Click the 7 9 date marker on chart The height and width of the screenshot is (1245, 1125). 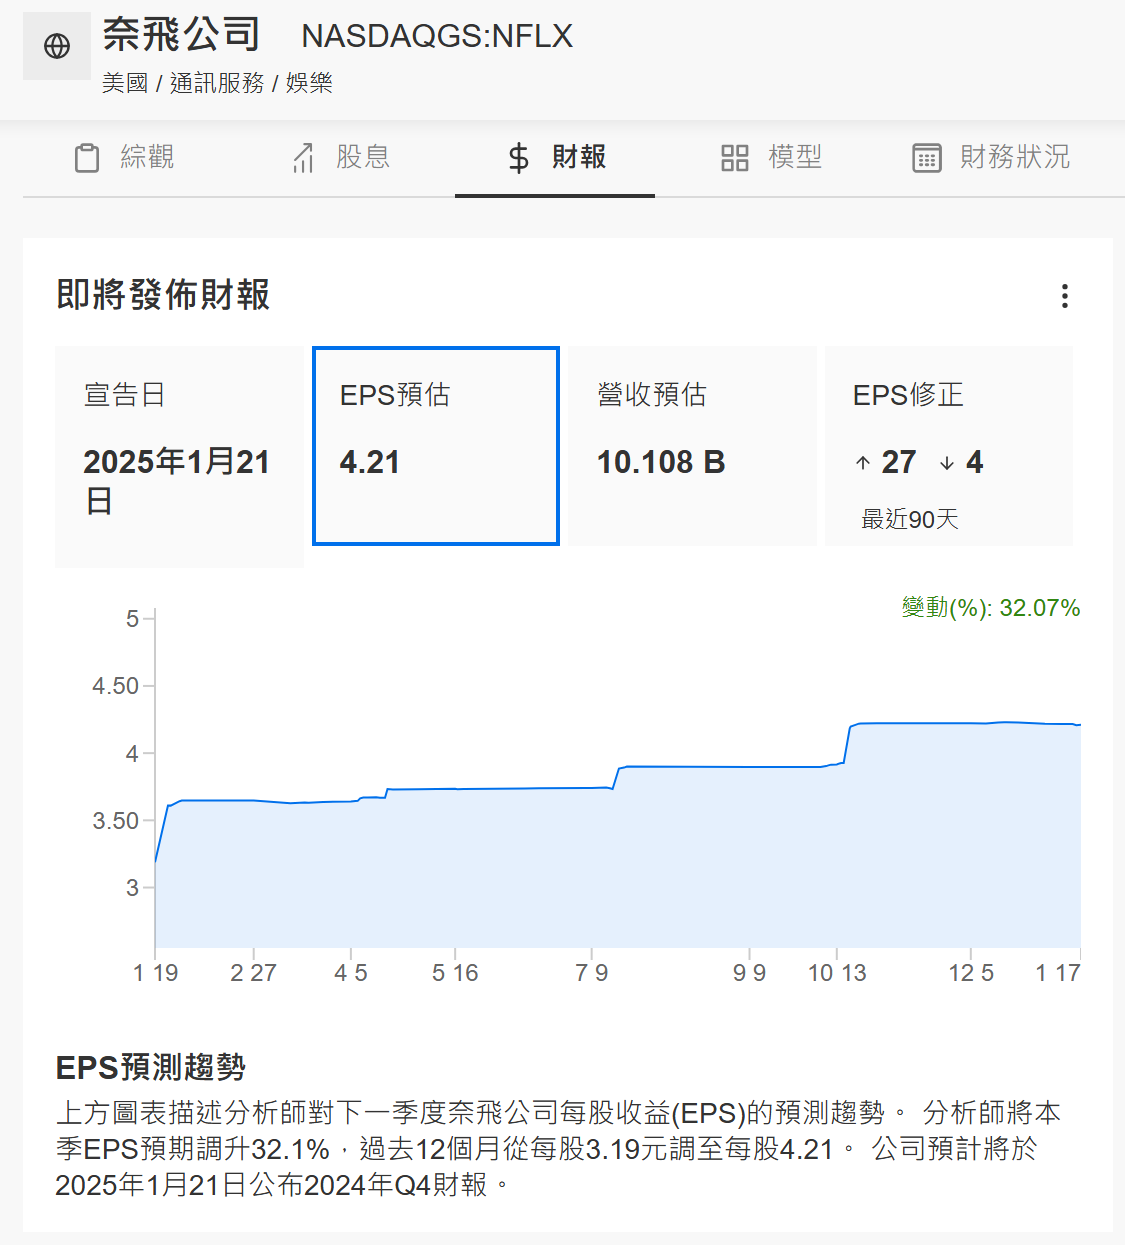tap(592, 973)
